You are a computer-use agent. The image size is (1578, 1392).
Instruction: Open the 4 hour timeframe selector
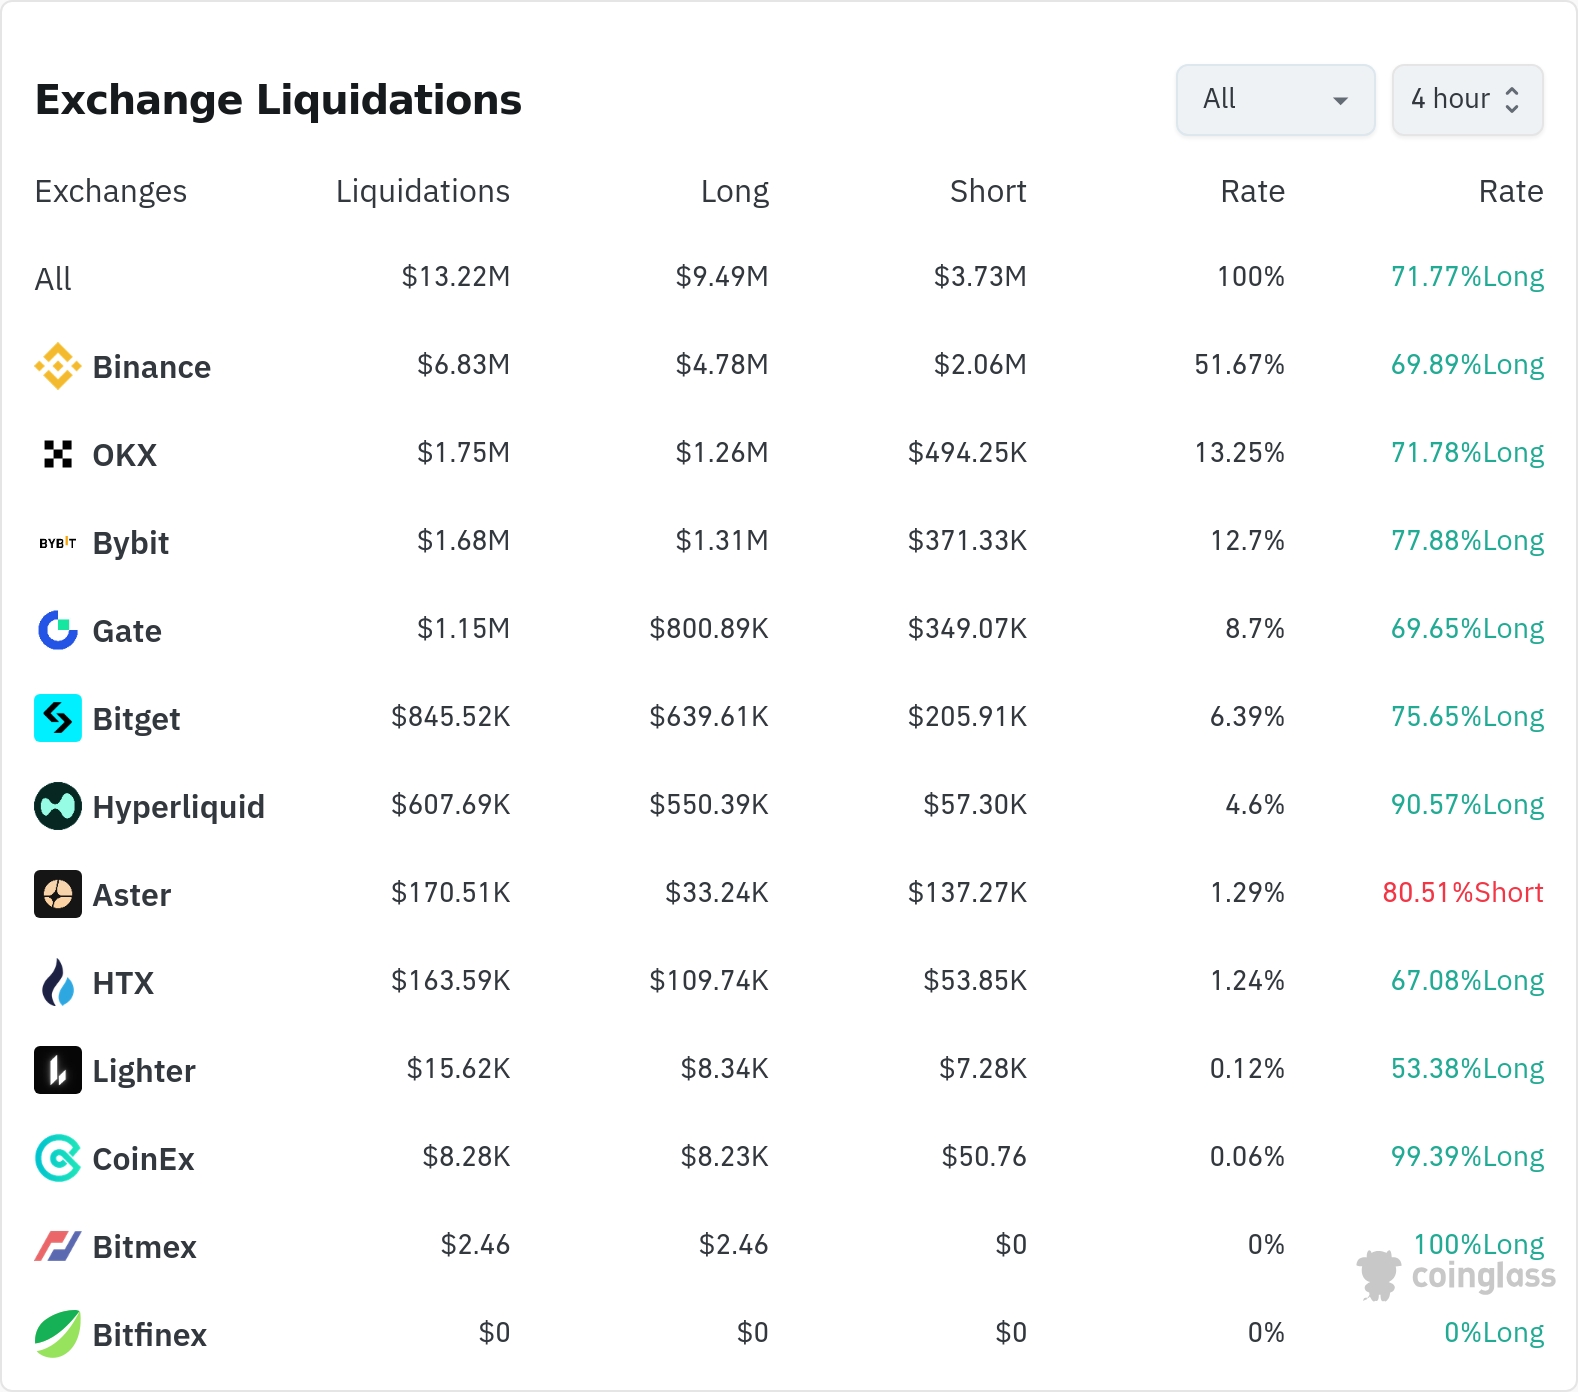[1466, 100]
